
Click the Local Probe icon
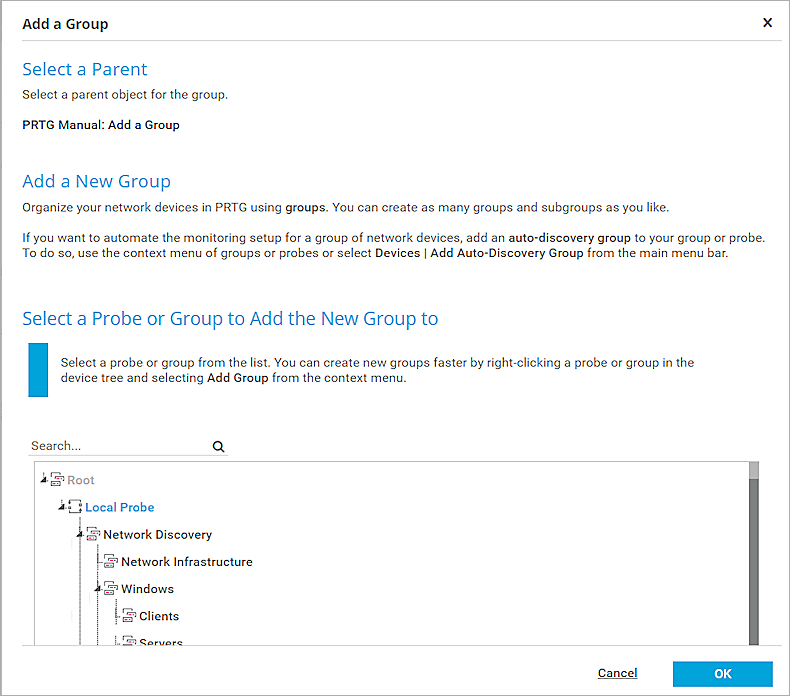pos(75,507)
